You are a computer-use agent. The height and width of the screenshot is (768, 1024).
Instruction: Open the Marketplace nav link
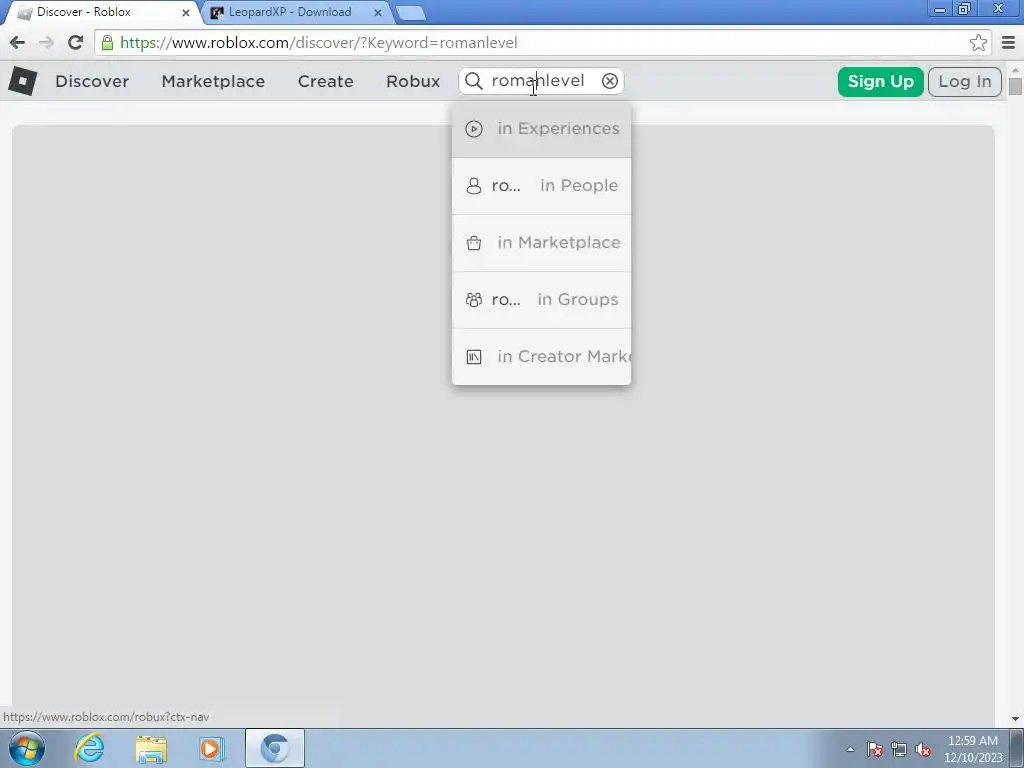(213, 81)
